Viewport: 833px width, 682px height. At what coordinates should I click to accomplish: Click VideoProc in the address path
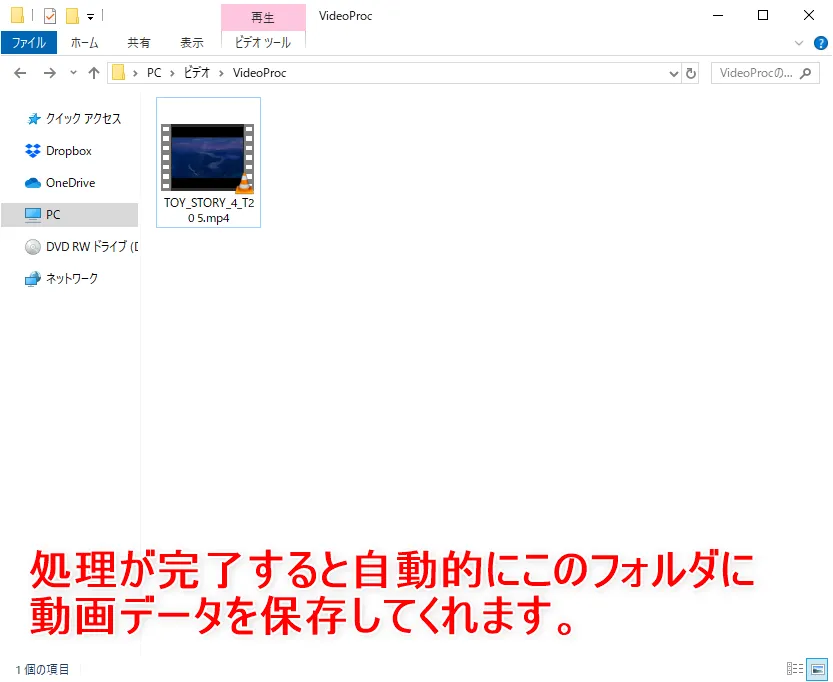tap(260, 73)
